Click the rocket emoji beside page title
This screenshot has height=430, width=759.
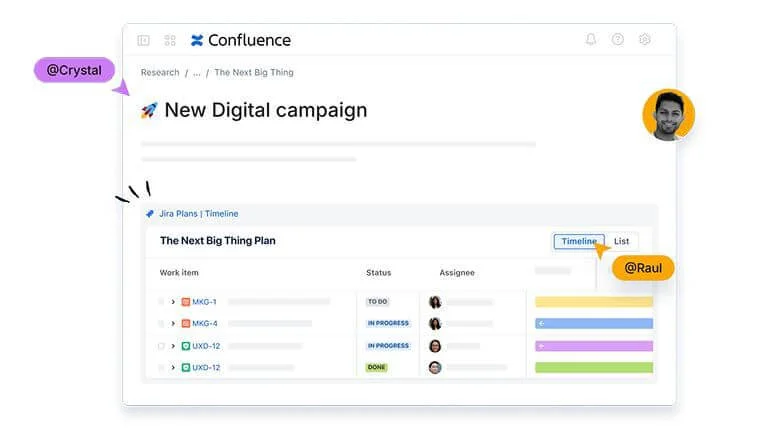pyautogui.click(x=149, y=110)
